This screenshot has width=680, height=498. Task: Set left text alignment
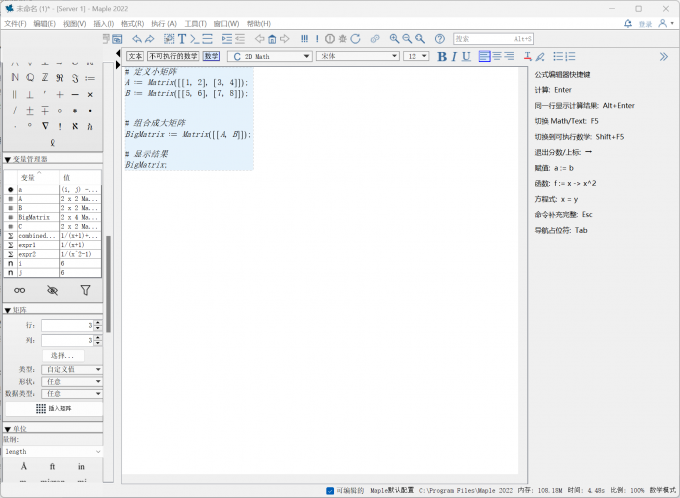pos(484,56)
